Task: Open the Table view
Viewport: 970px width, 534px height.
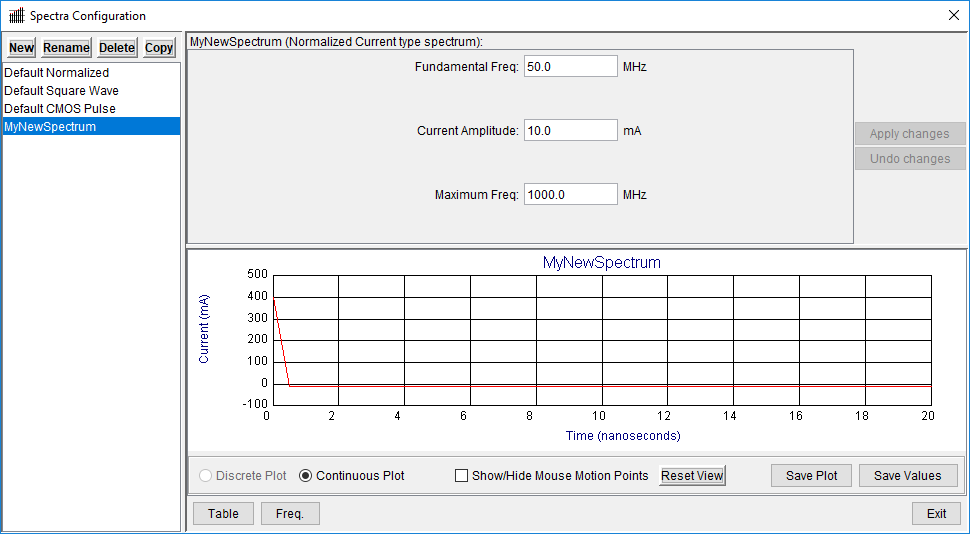Action: (223, 514)
